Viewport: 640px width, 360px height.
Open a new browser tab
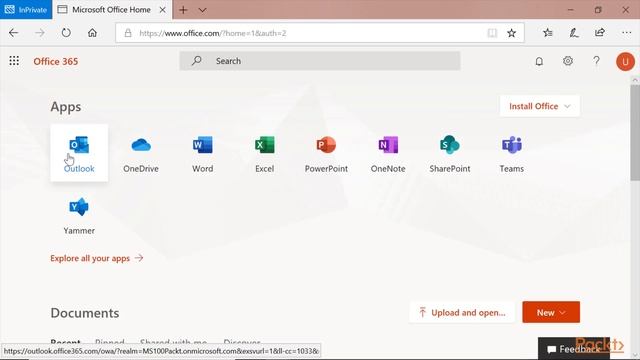coord(183,10)
